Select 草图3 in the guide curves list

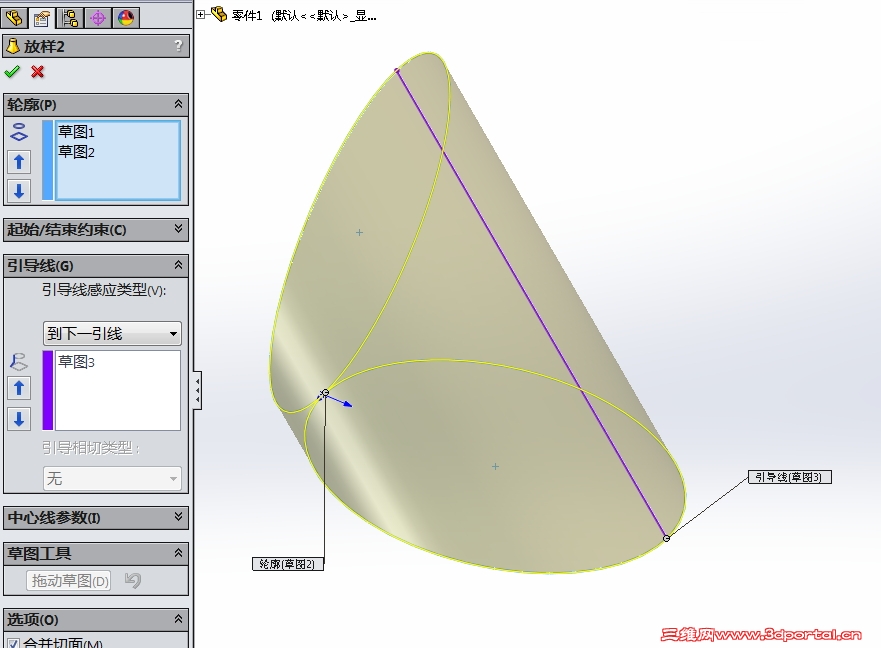(x=76, y=362)
